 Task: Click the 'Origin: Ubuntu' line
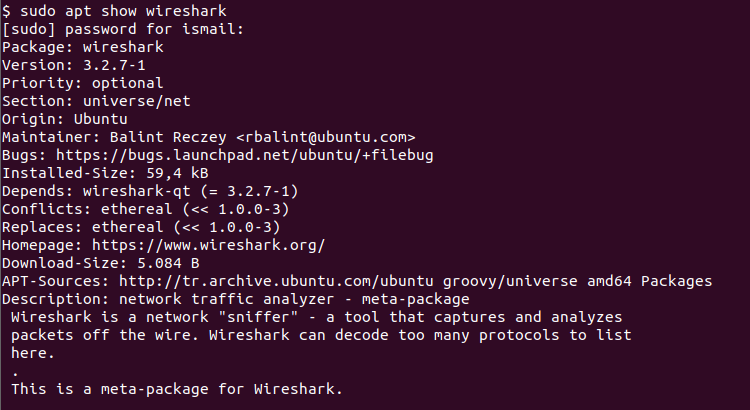(x=65, y=119)
